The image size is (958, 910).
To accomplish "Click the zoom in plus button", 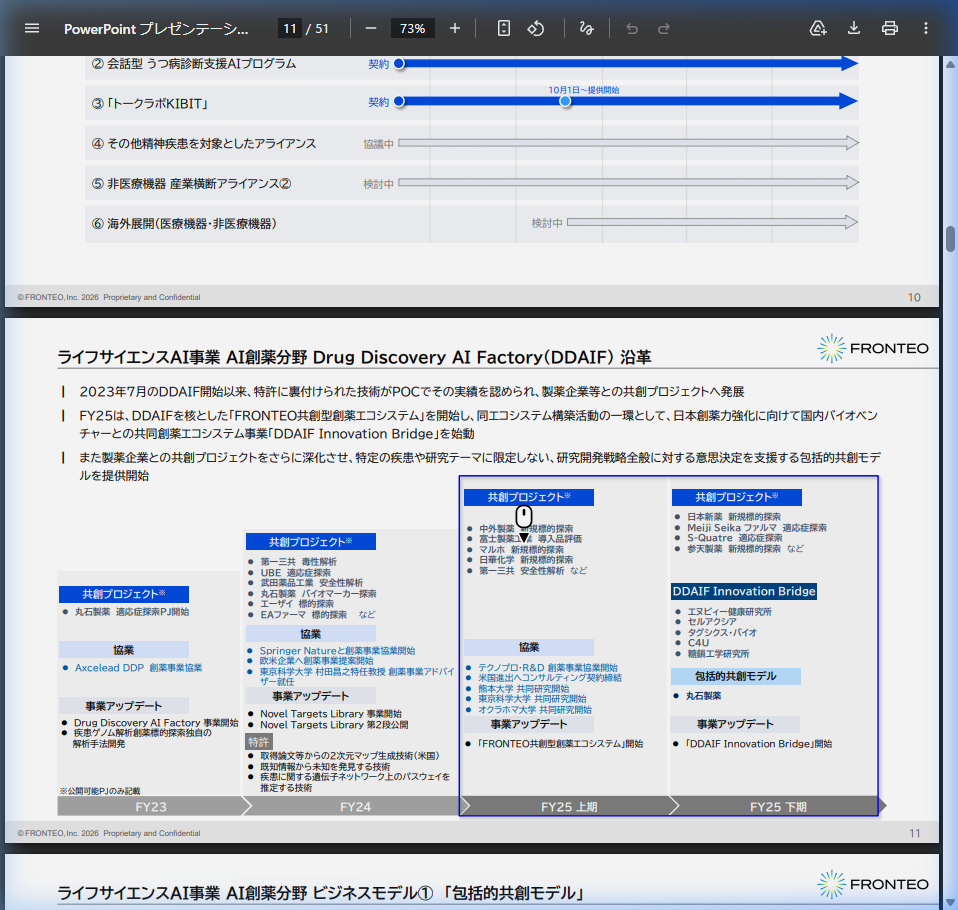I will (x=455, y=28).
